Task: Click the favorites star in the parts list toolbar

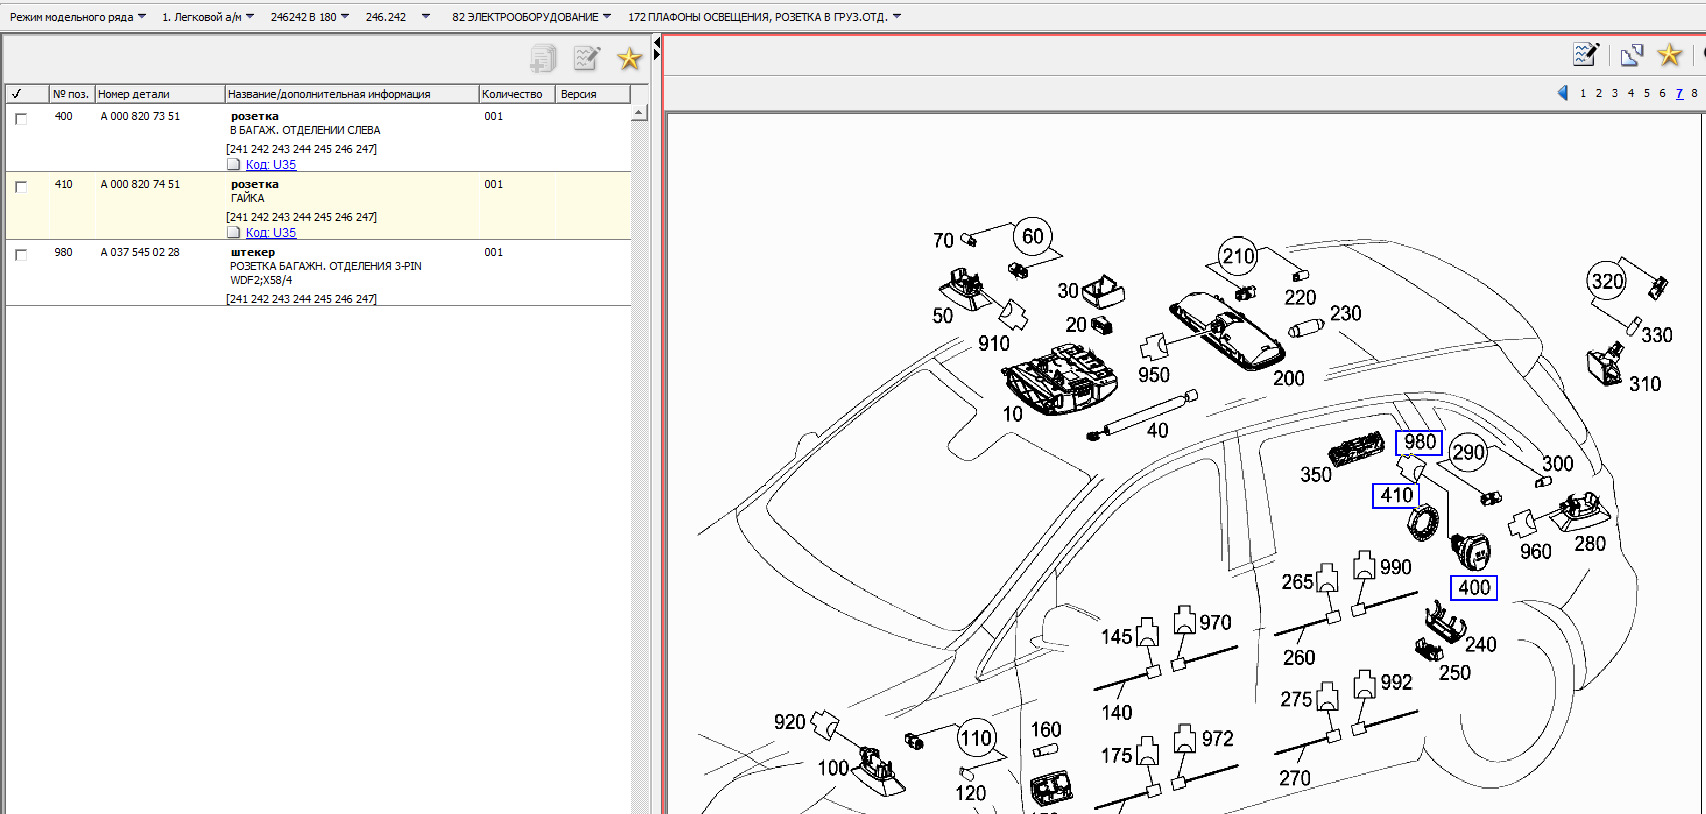Action: (x=629, y=59)
